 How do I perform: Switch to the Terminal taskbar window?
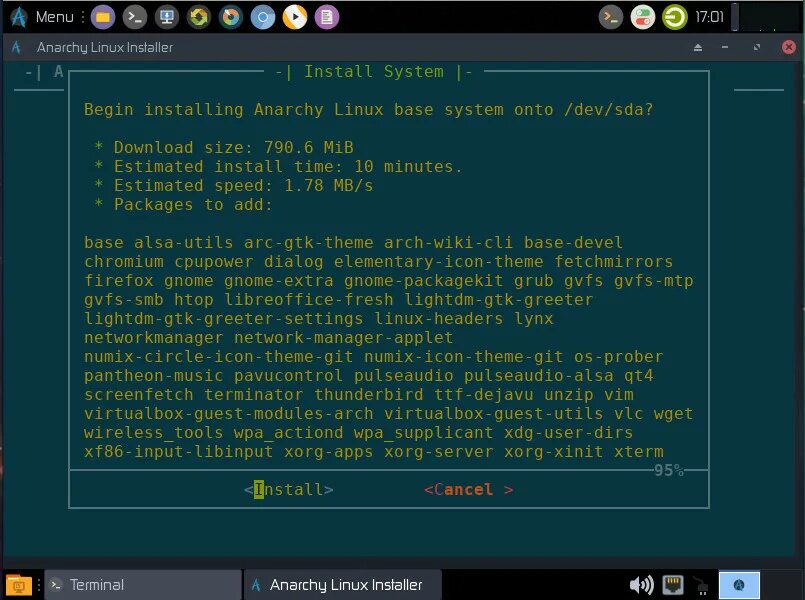tap(143, 585)
